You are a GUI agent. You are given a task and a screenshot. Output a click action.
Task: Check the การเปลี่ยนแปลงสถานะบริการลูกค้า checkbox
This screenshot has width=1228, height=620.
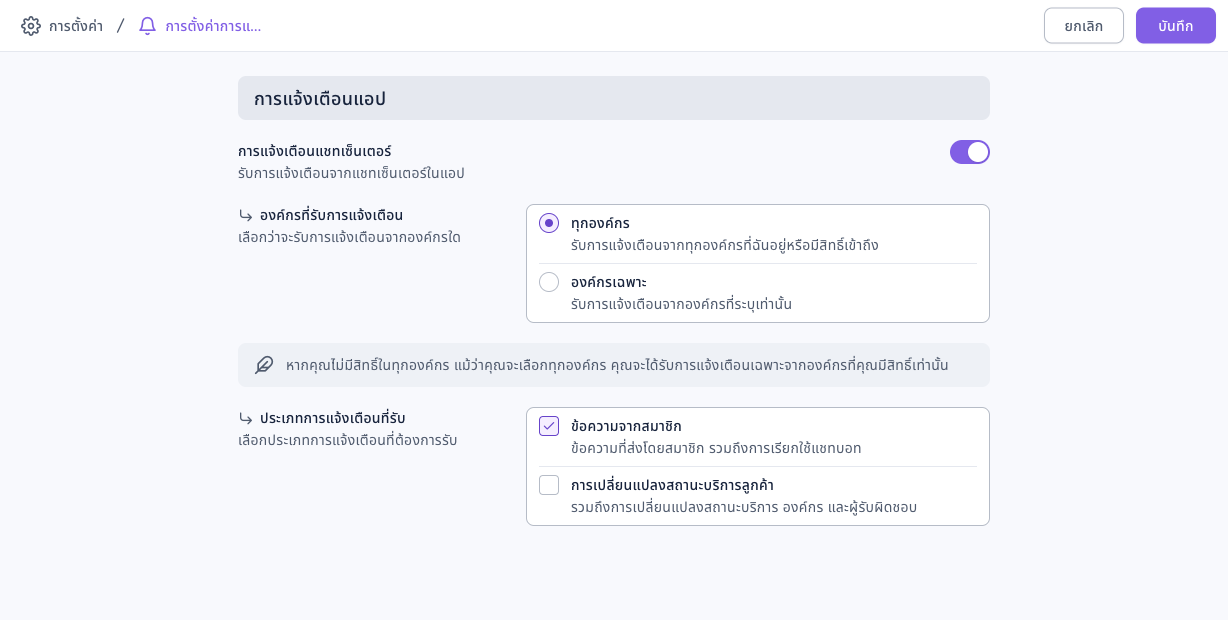pos(549,485)
